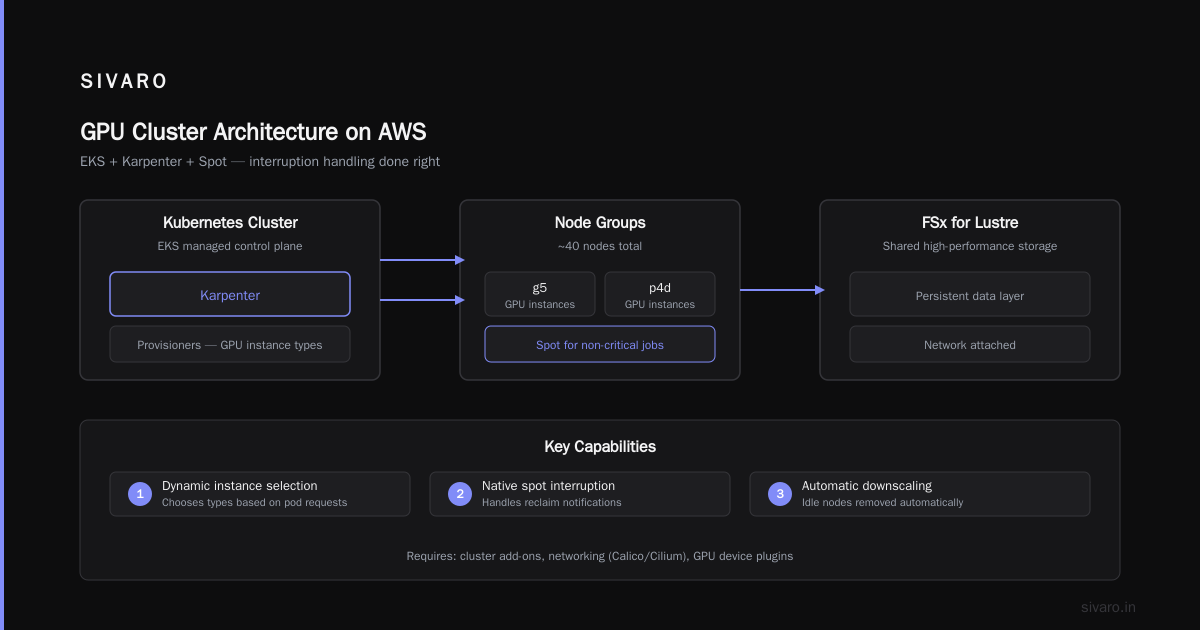
Task: Click the arrow from Node Groups to FSx
Action: point(782,290)
